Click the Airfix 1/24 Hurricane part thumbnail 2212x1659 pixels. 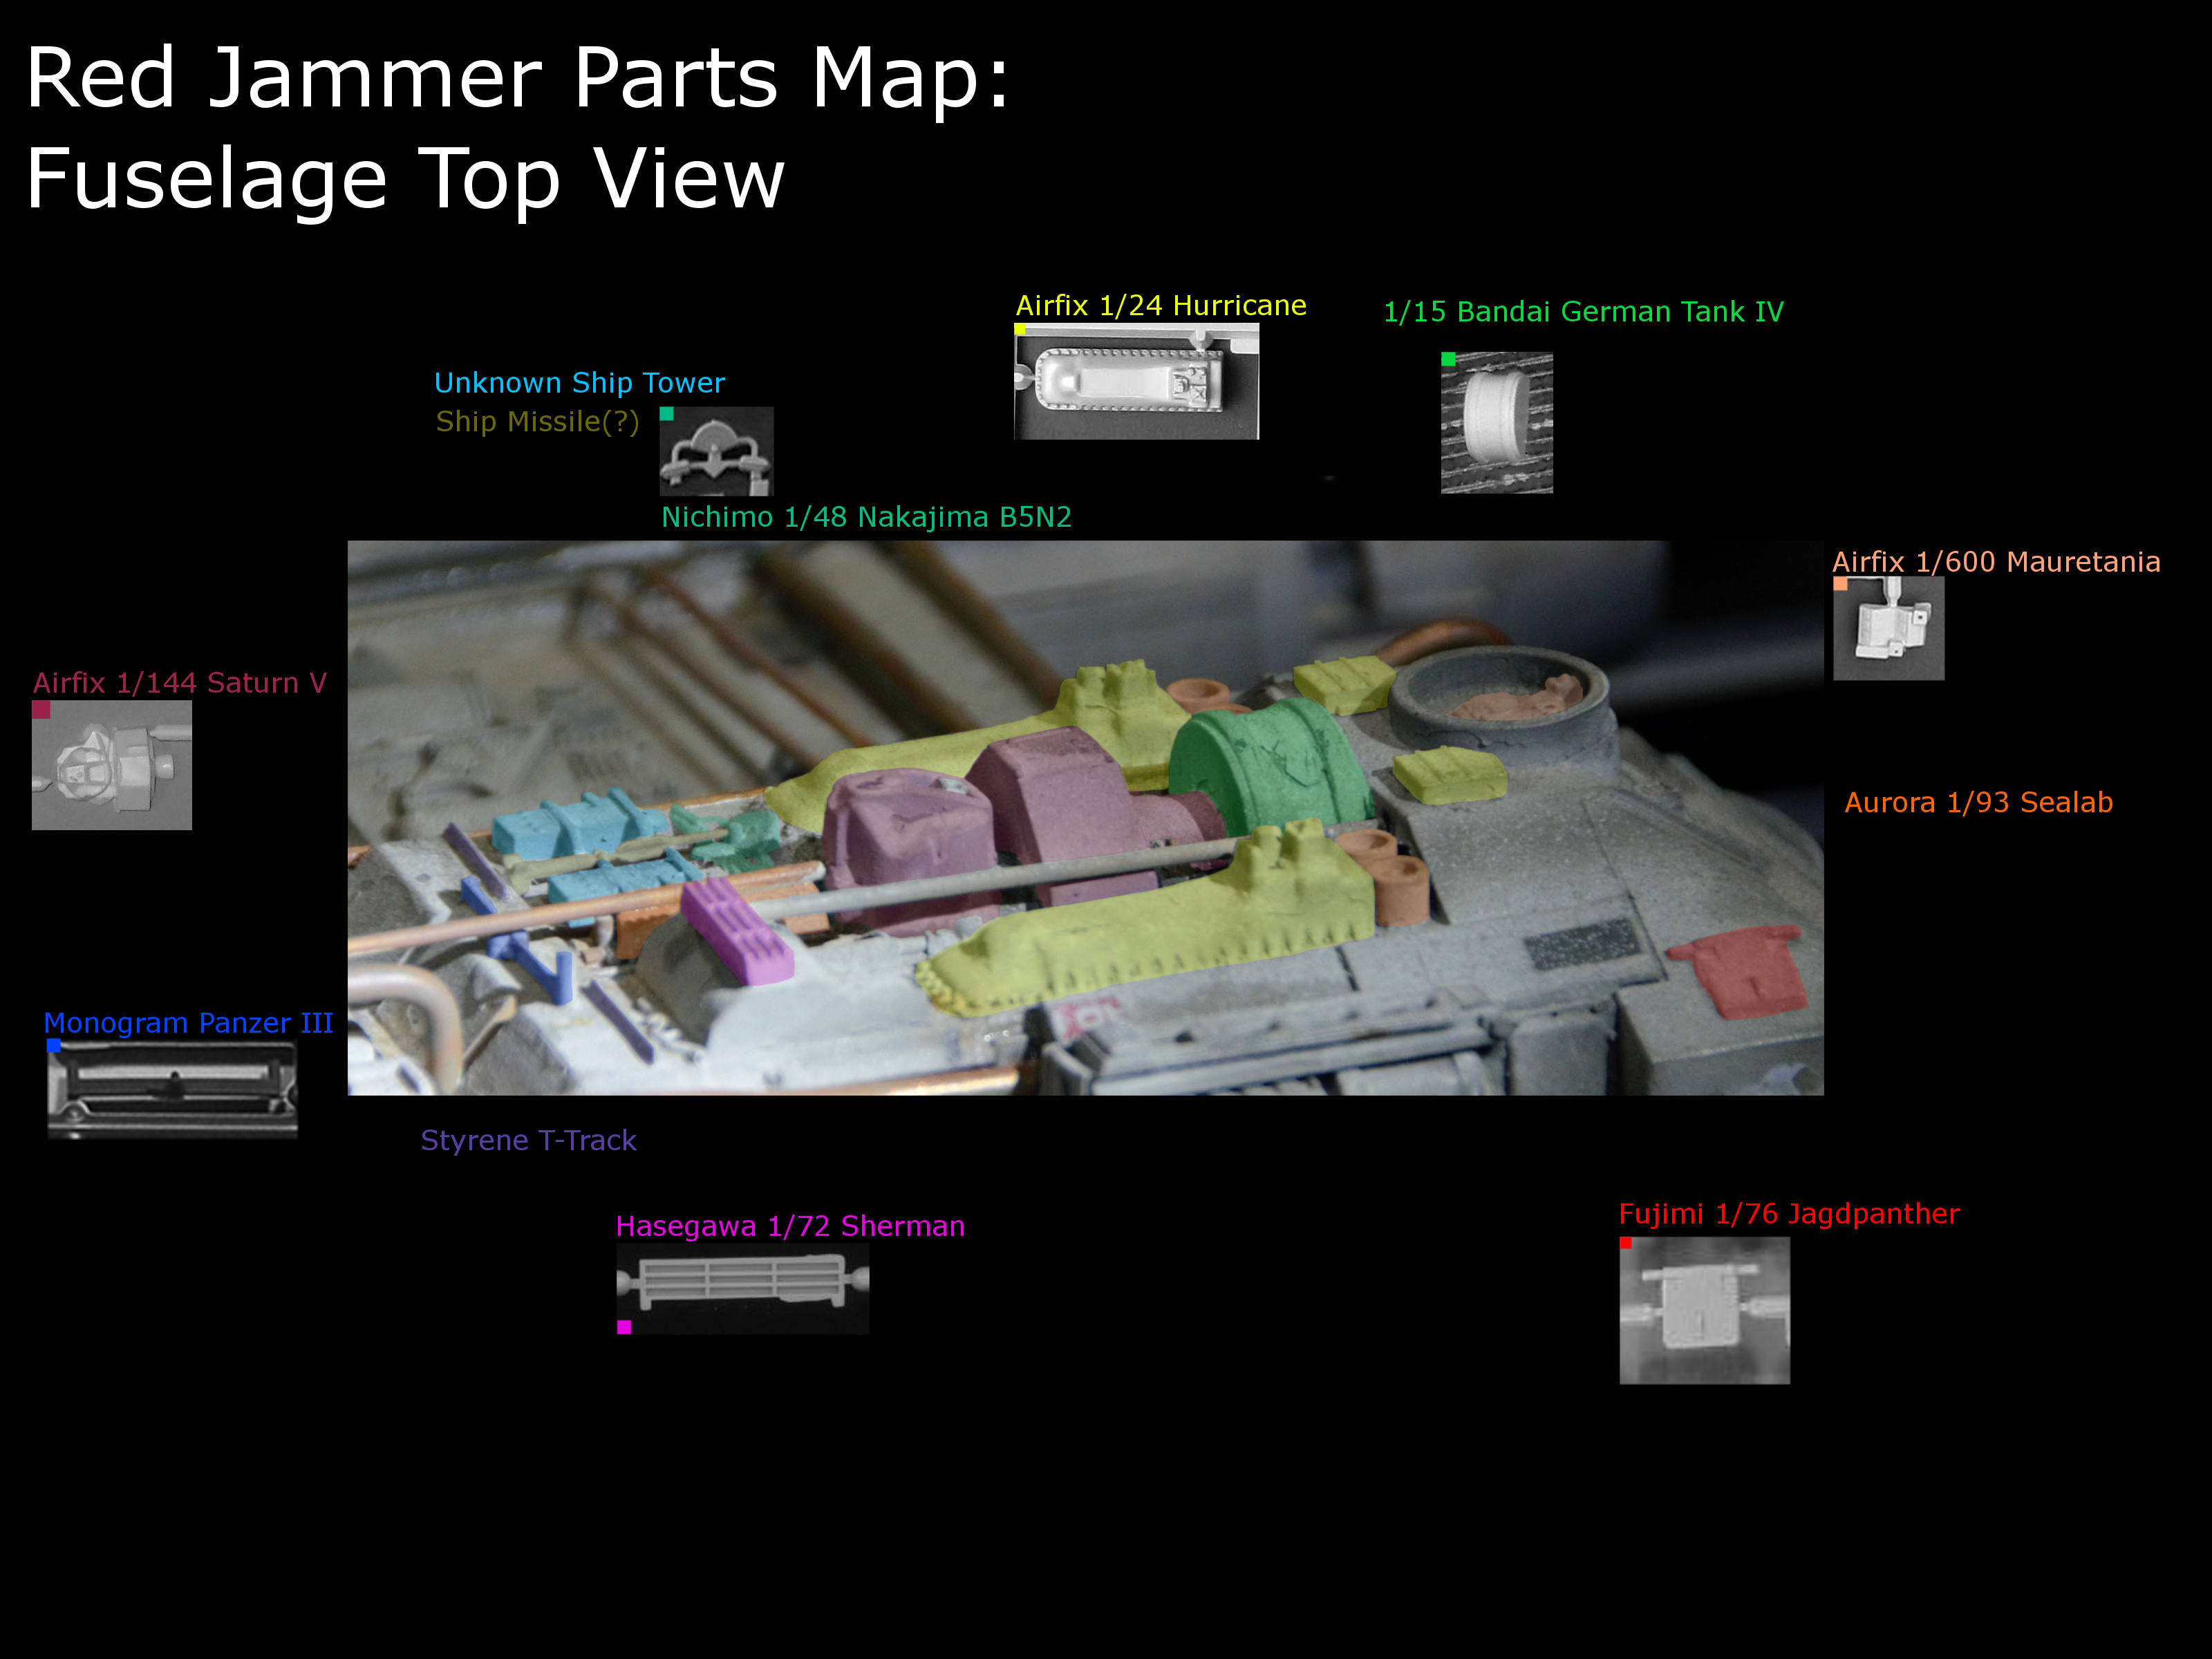pyautogui.click(x=1136, y=381)
